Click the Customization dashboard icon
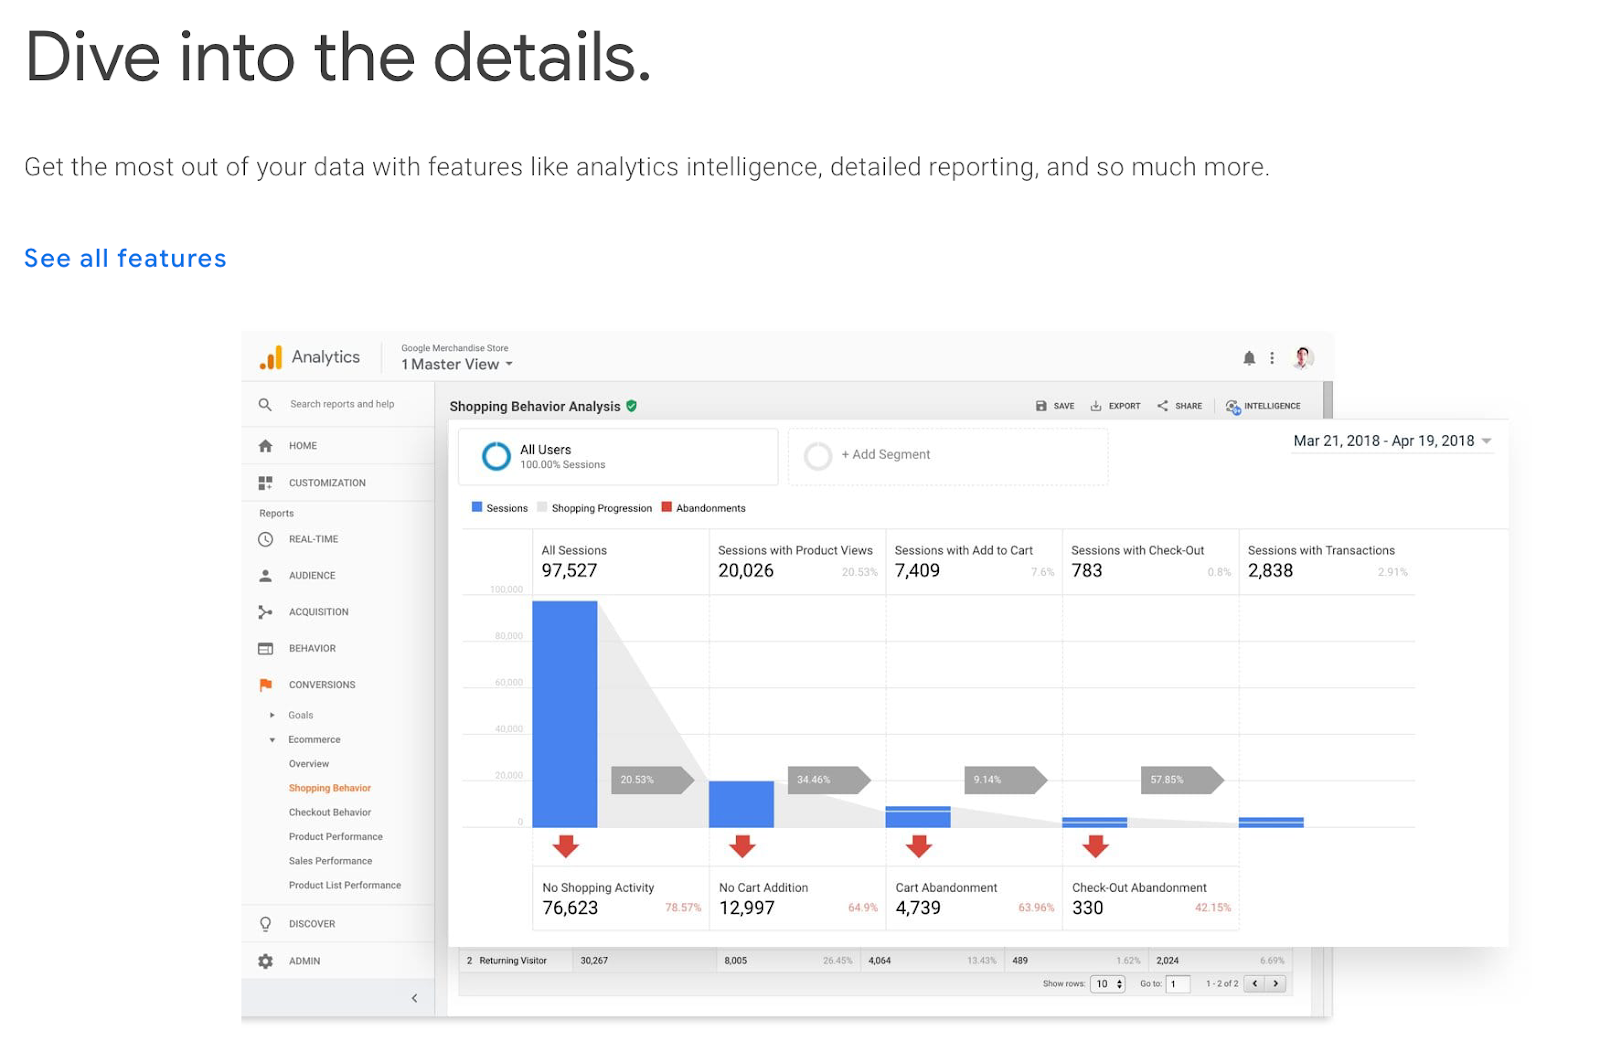The width and height of the screenshot is (1600, 1062). pos(265,483)
